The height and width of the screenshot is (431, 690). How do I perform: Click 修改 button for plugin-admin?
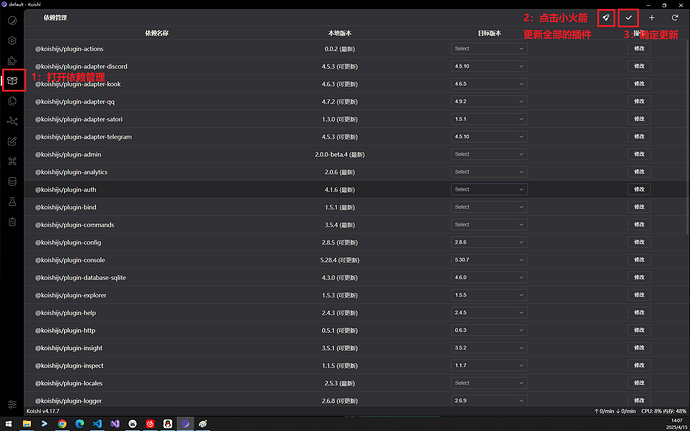coord(639,154)
